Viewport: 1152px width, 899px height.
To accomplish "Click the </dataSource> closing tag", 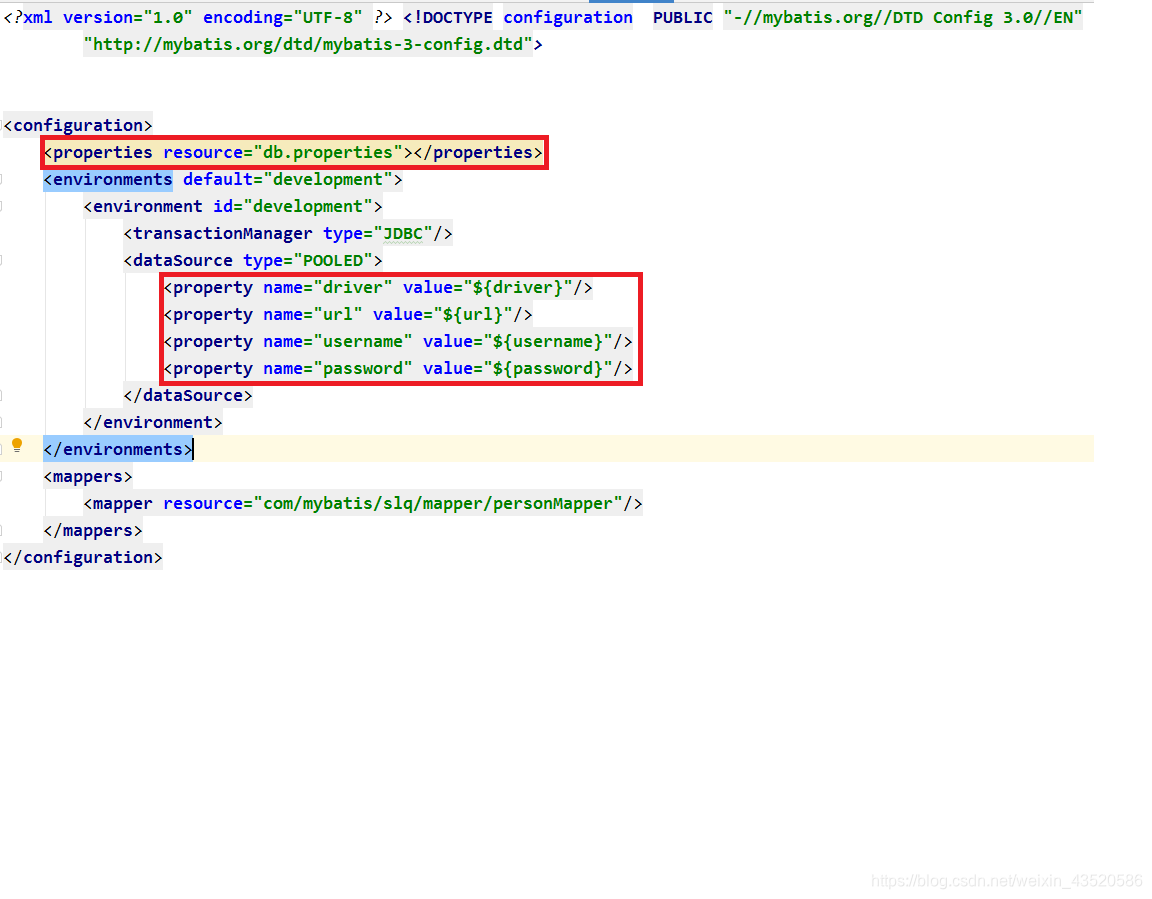I will [x=188, y=396].
